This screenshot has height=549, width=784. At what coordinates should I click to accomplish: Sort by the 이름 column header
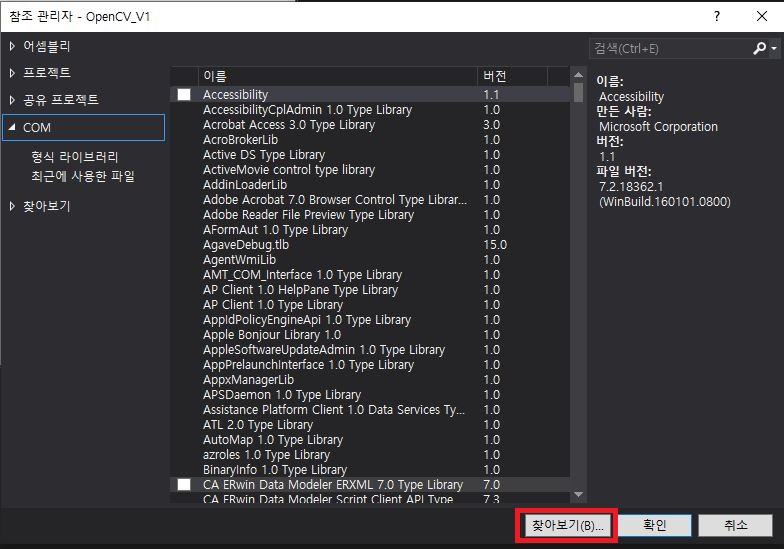338,76
